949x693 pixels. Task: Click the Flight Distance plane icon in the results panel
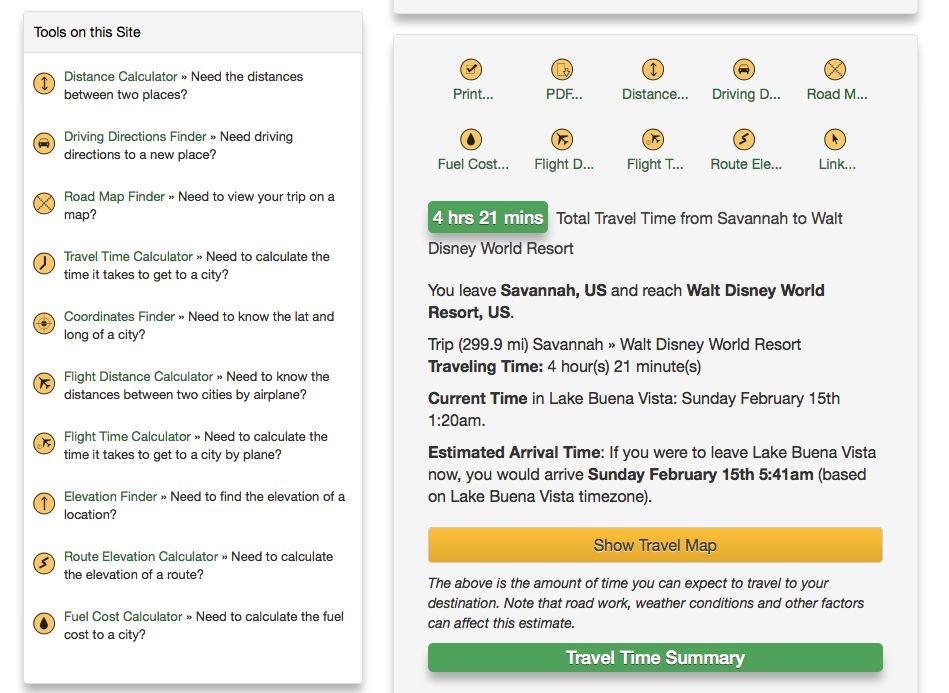(562, 140)
